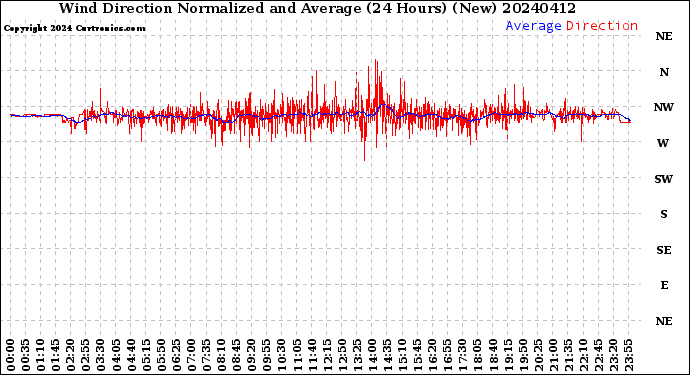This screenshot has height=375, width=690.
Task: Click the 13:25 time axis label
Action: click(356, 355)
